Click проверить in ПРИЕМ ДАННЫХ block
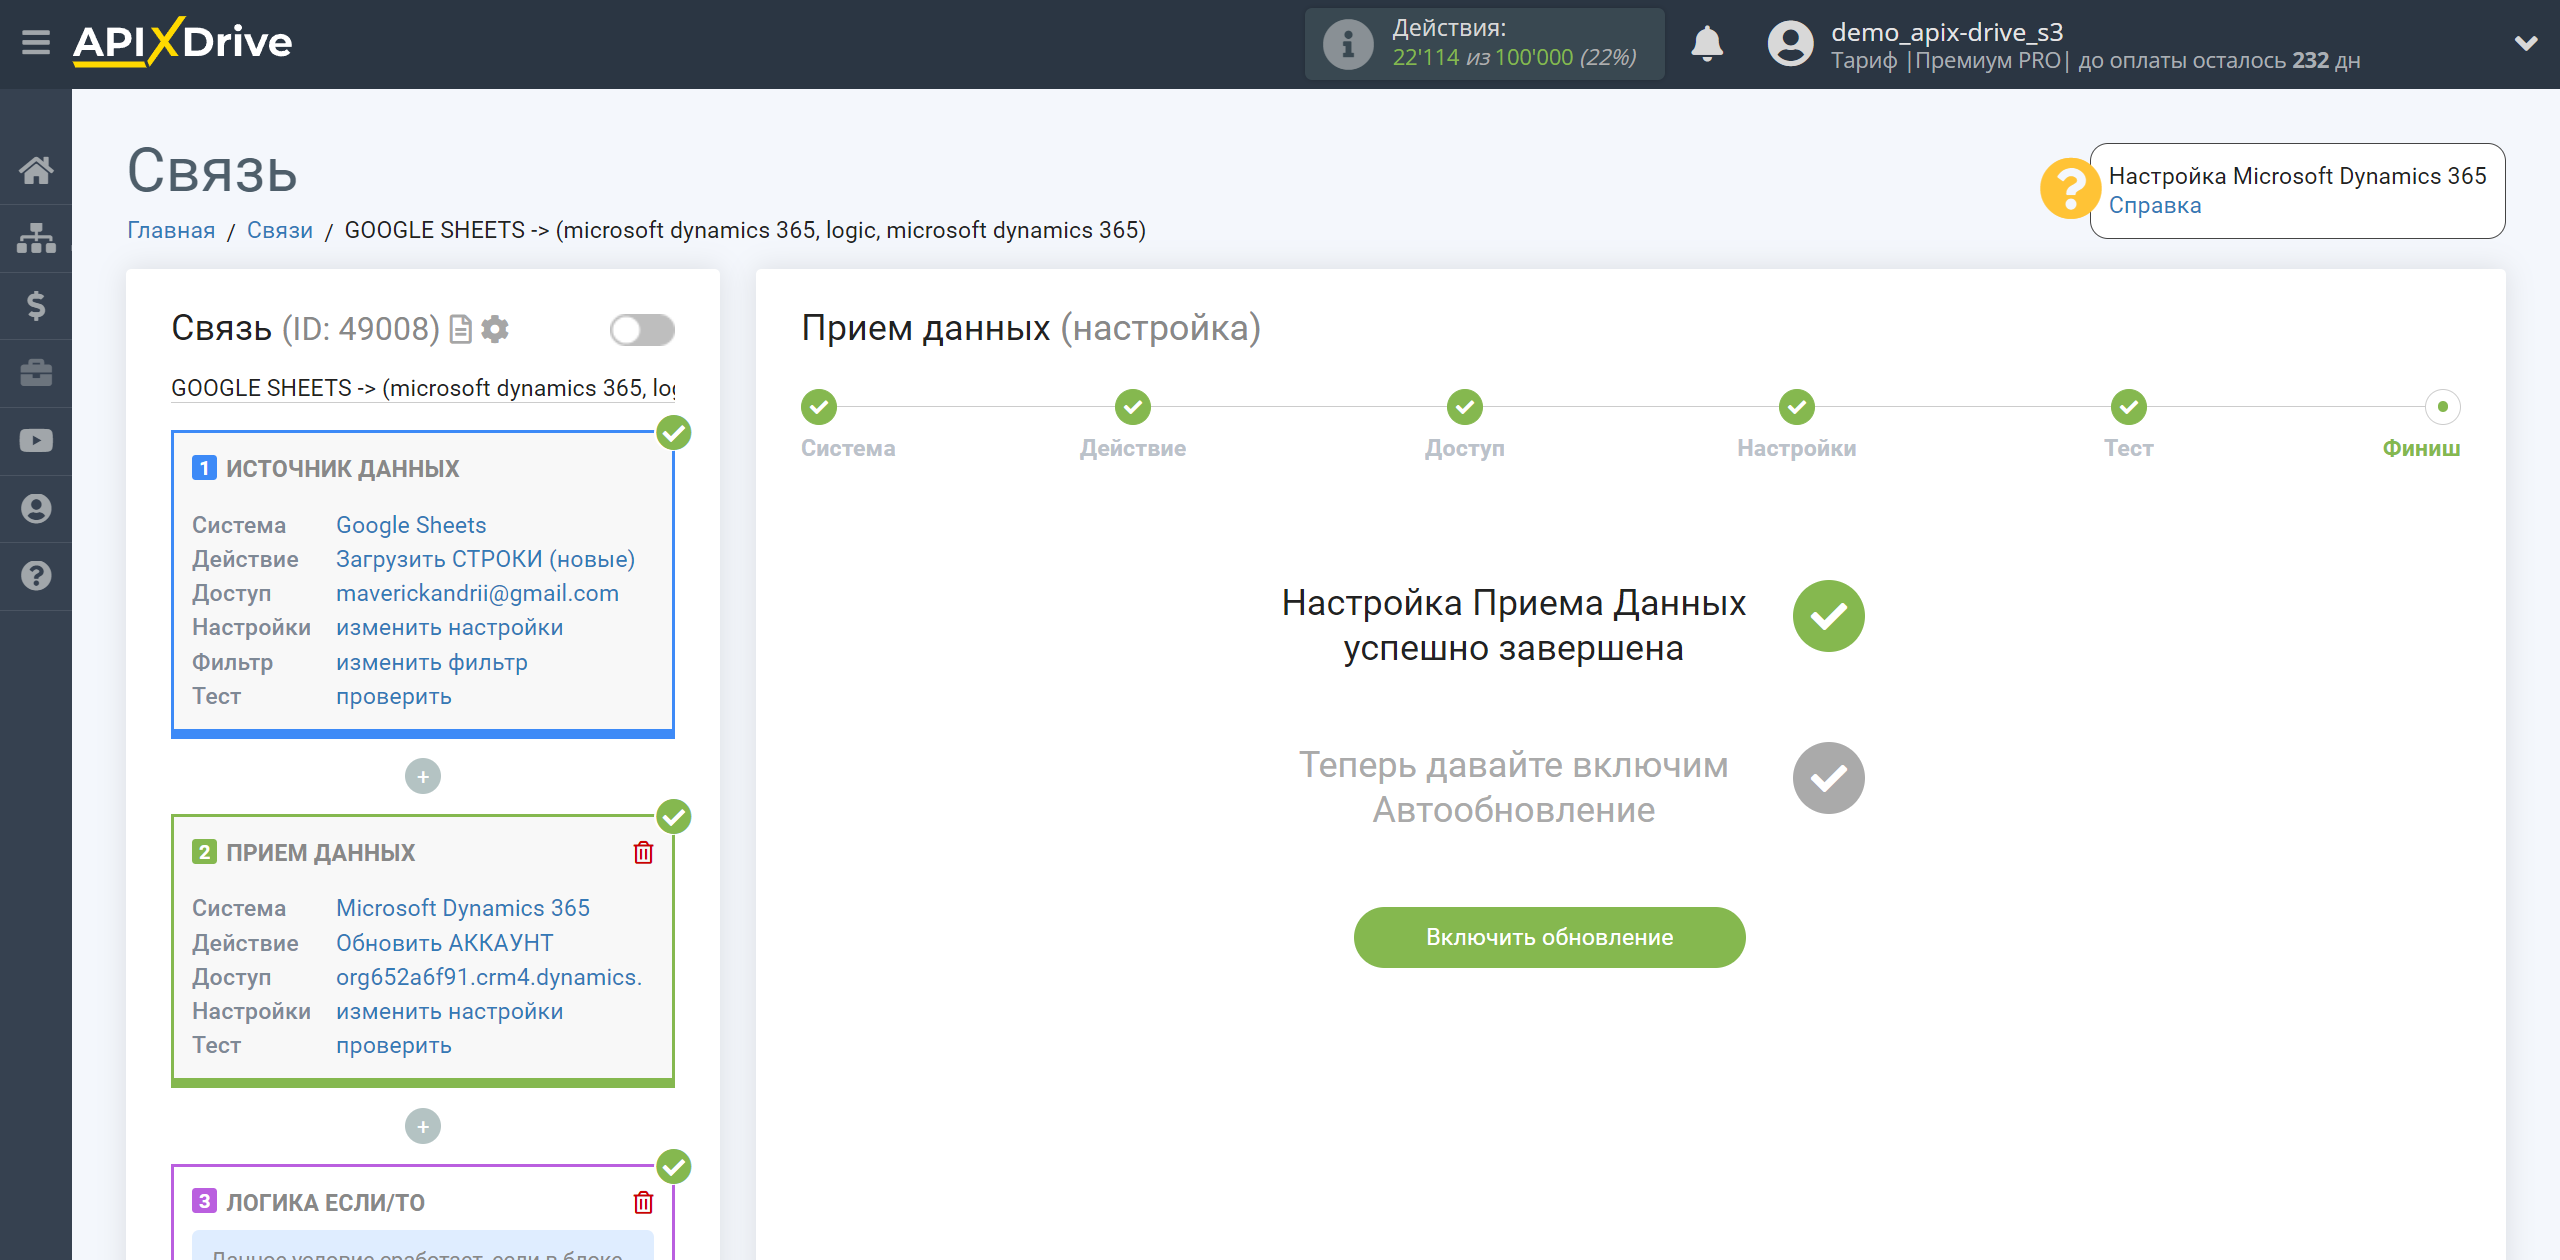The height and width of the screenshot is (1260, 2560). pyautogui.click(x=393, y=1045)
